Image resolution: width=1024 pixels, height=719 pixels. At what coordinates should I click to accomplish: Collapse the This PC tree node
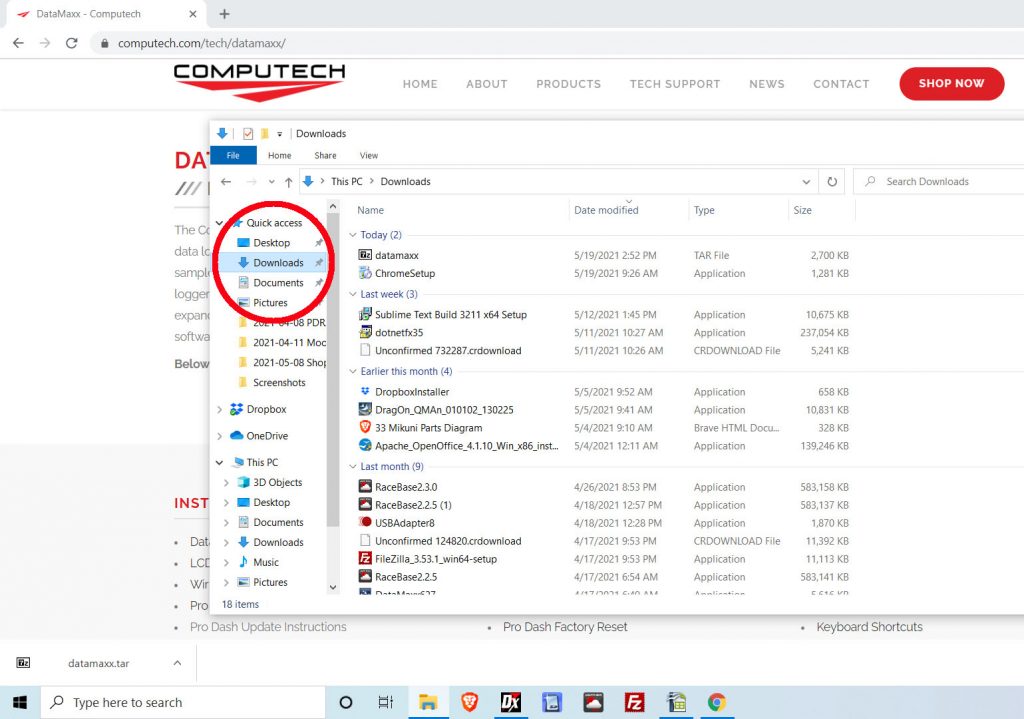(x=219, y=462)
